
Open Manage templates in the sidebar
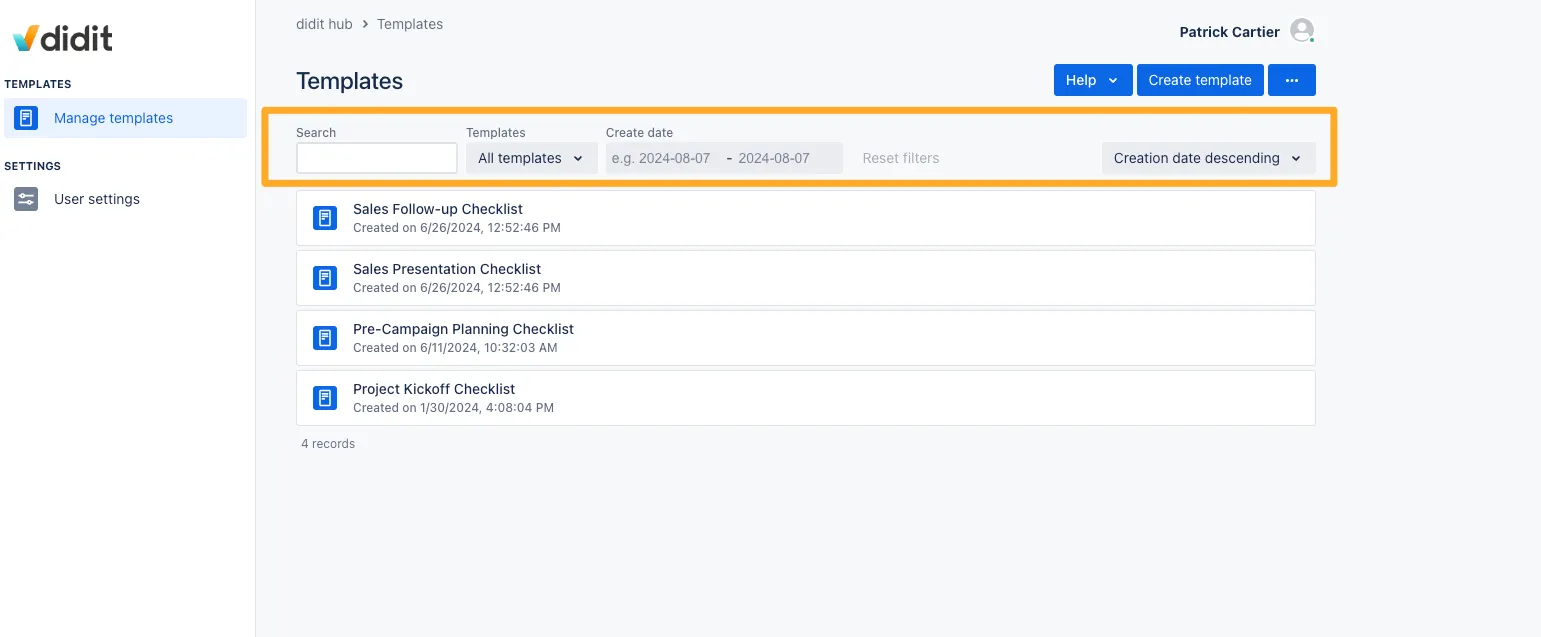pyautogui.click(x=125, y=118)
